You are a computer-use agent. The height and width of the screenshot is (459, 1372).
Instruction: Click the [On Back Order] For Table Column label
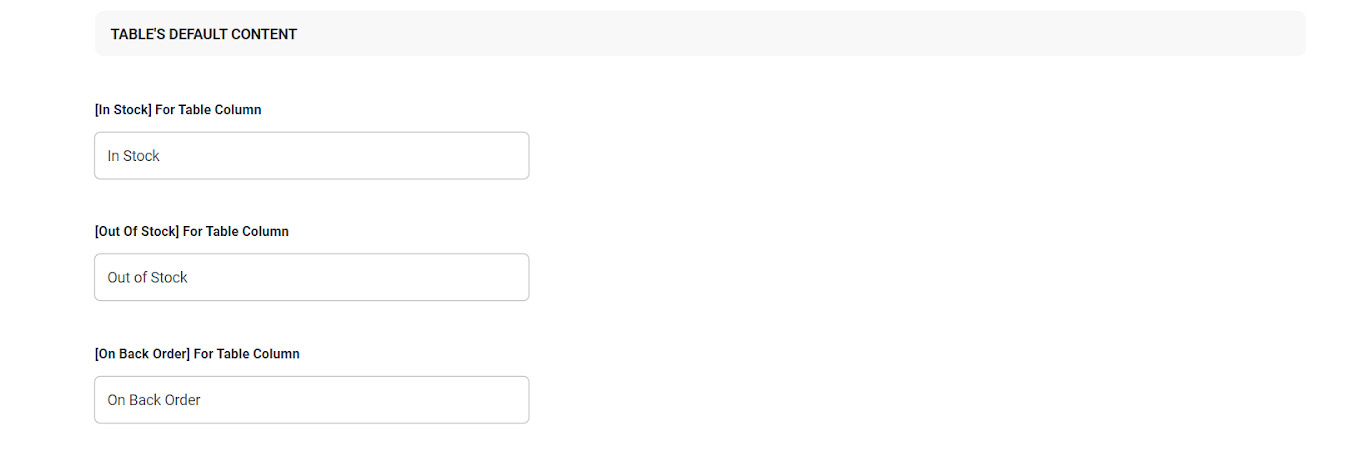pyautogui.click(x=197, y=354)
